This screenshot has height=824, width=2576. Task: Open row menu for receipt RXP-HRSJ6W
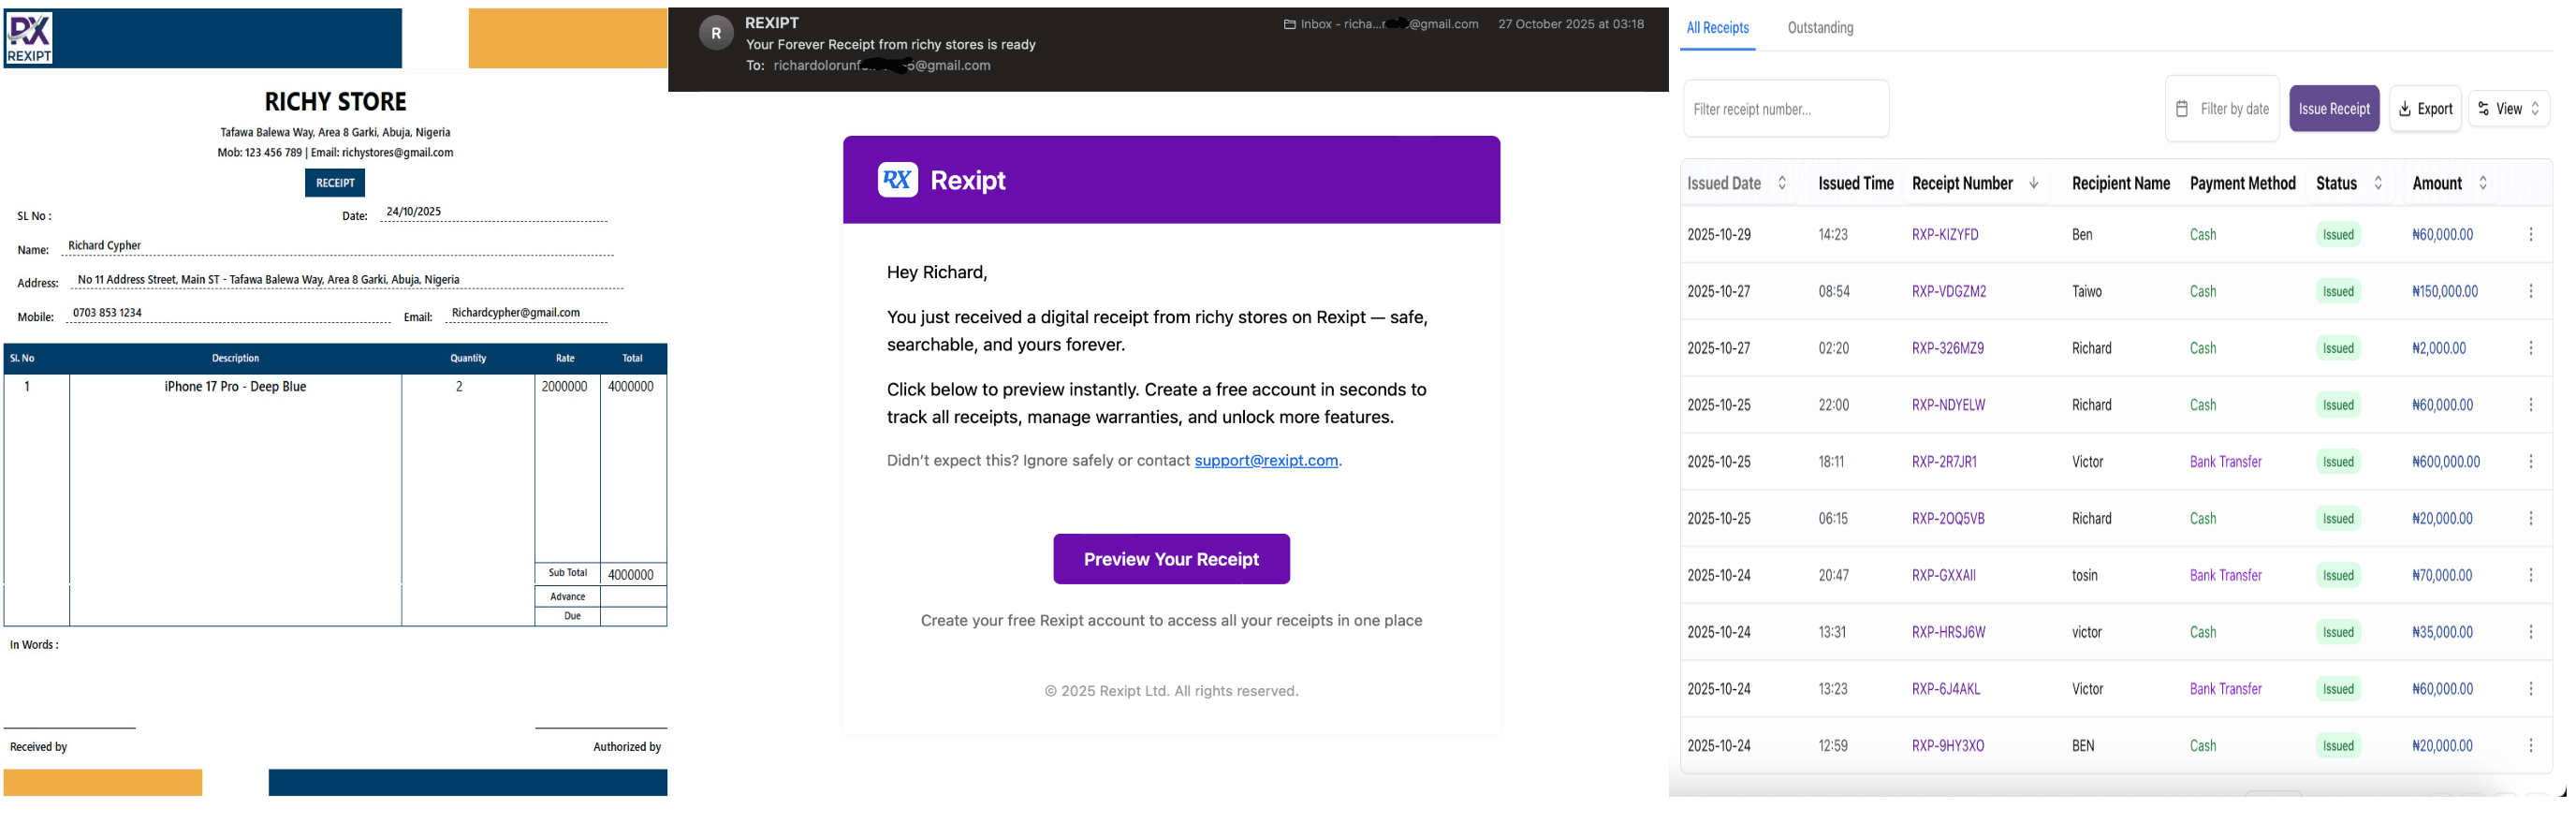click(2530, 633)
